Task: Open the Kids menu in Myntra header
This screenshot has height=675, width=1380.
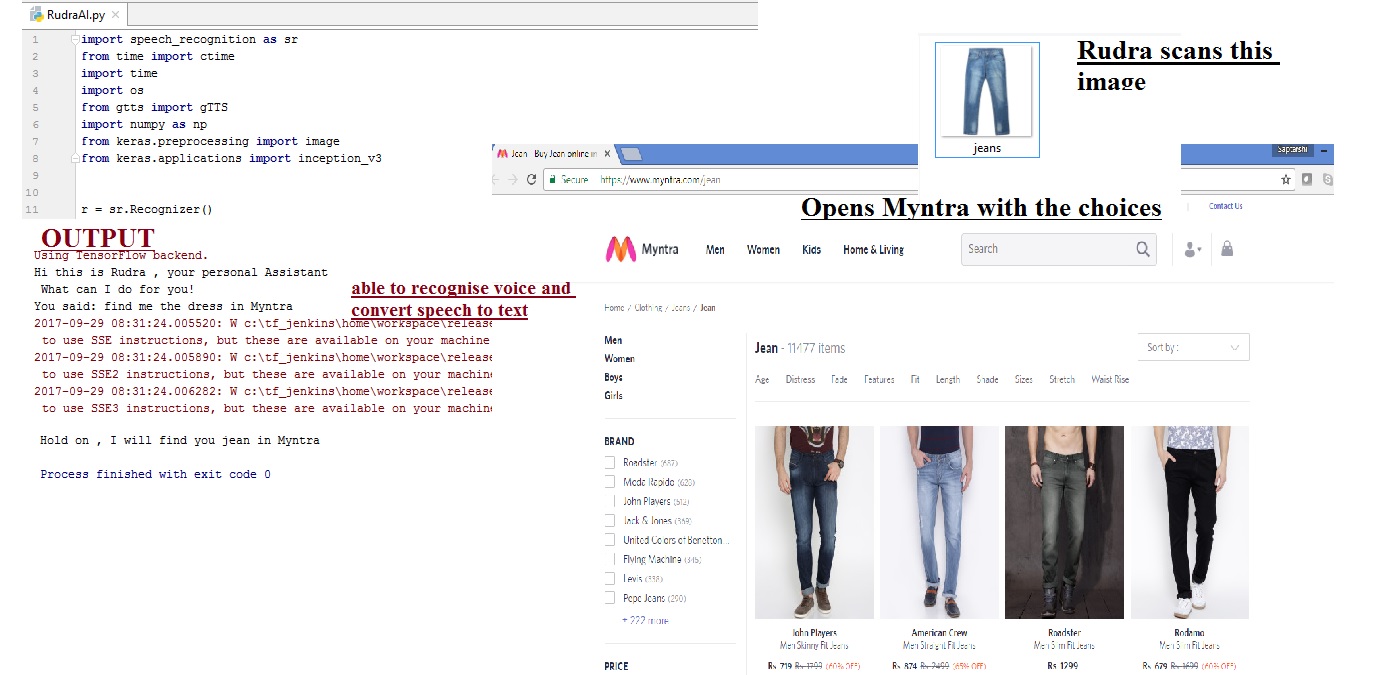Action: tap(811, 250)
